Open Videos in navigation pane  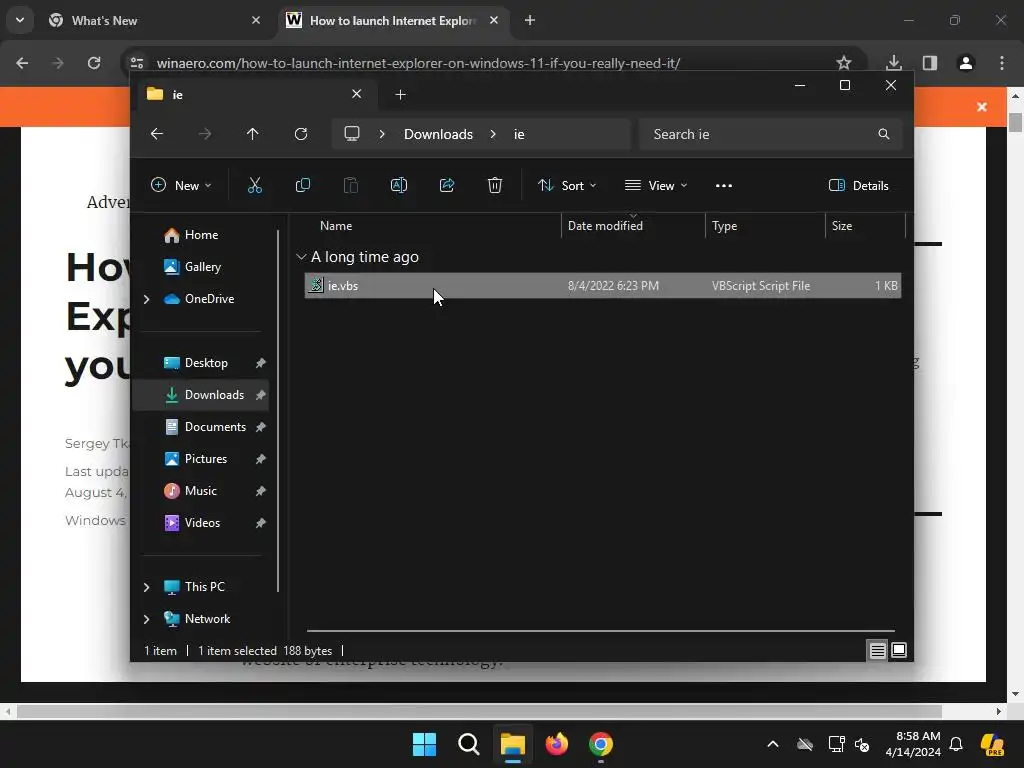pyautogui.click(x=201, y=523)
